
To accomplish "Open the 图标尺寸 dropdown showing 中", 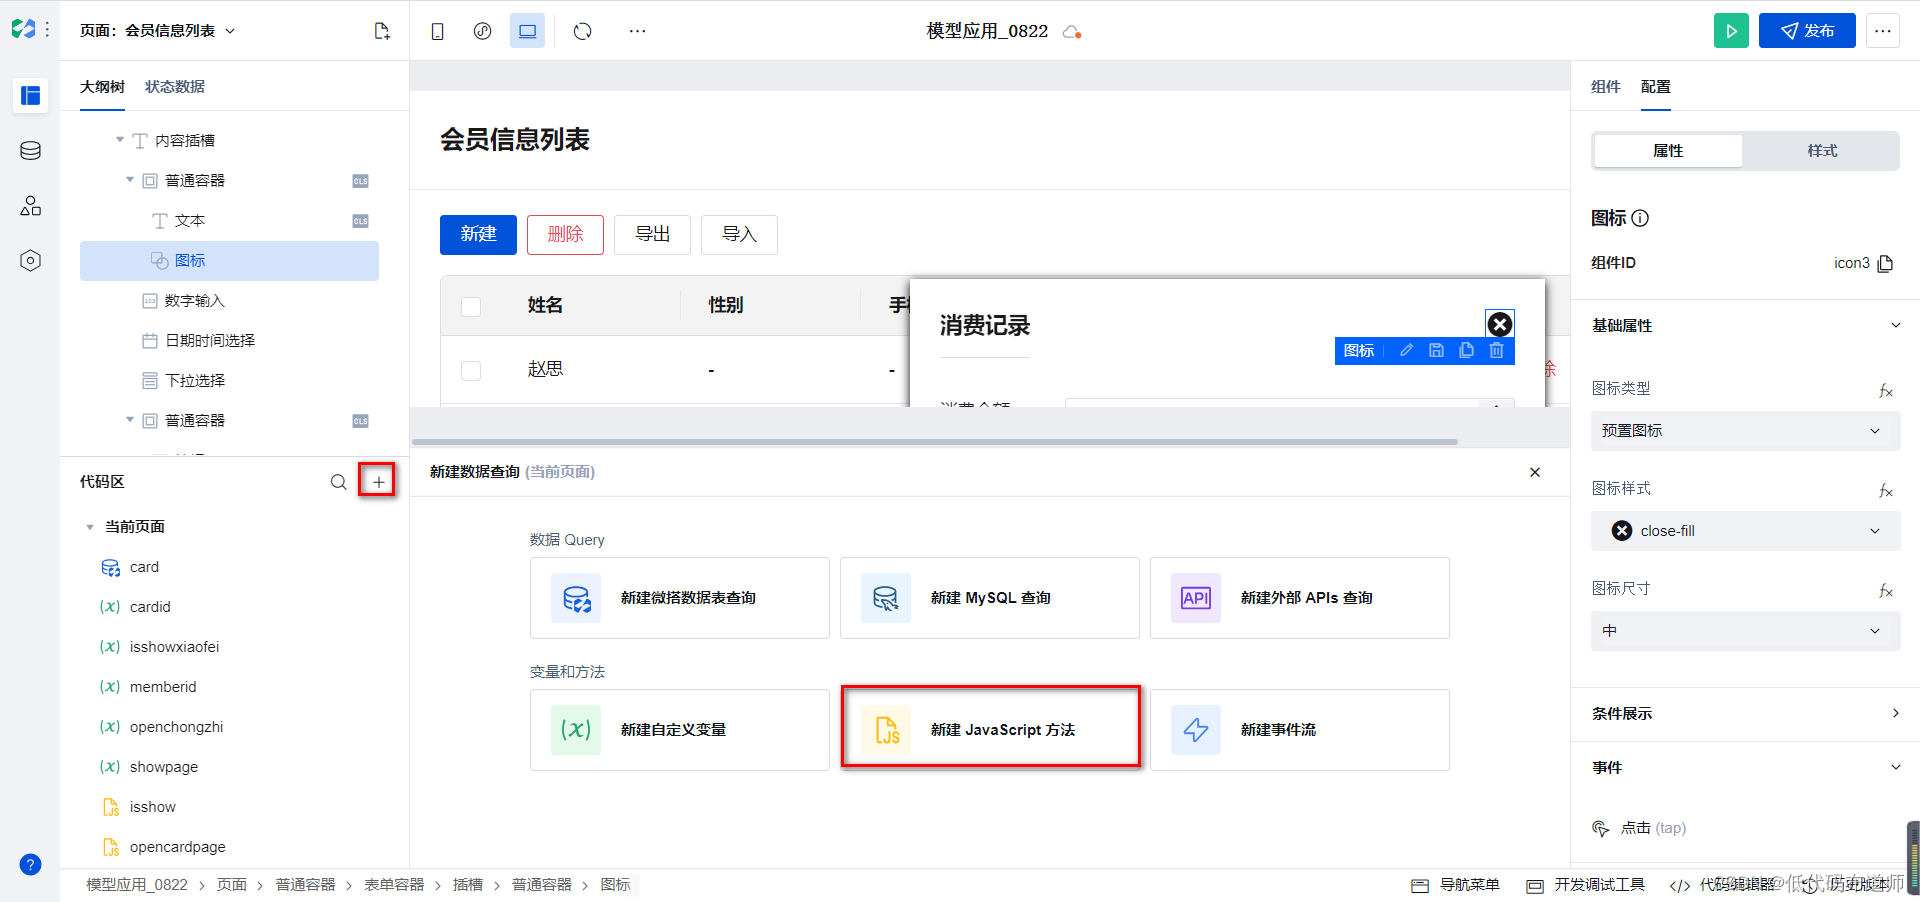I will click(1745, 631).
